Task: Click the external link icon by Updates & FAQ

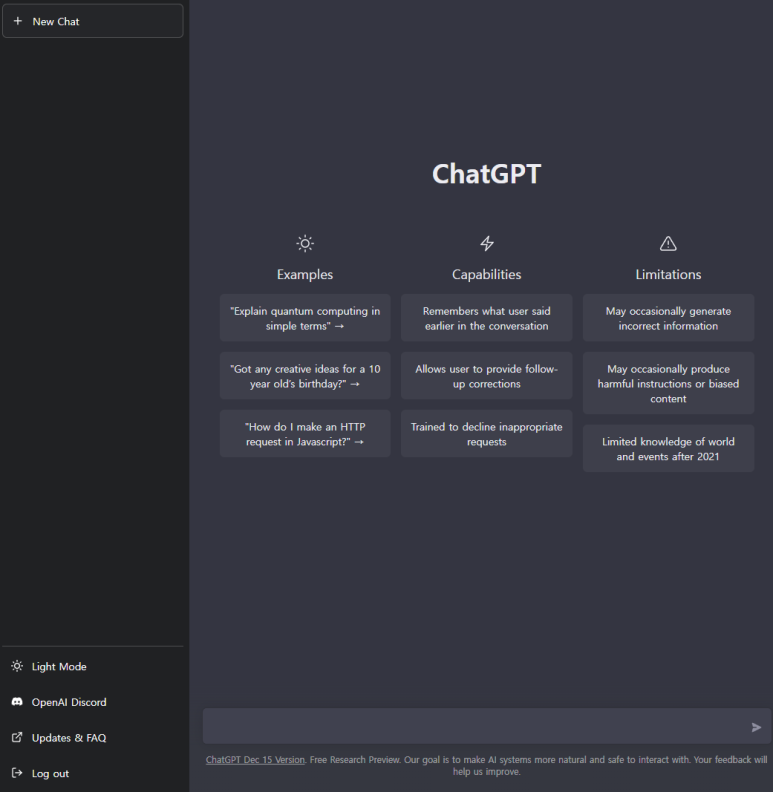Action: [x=17, y=737]
